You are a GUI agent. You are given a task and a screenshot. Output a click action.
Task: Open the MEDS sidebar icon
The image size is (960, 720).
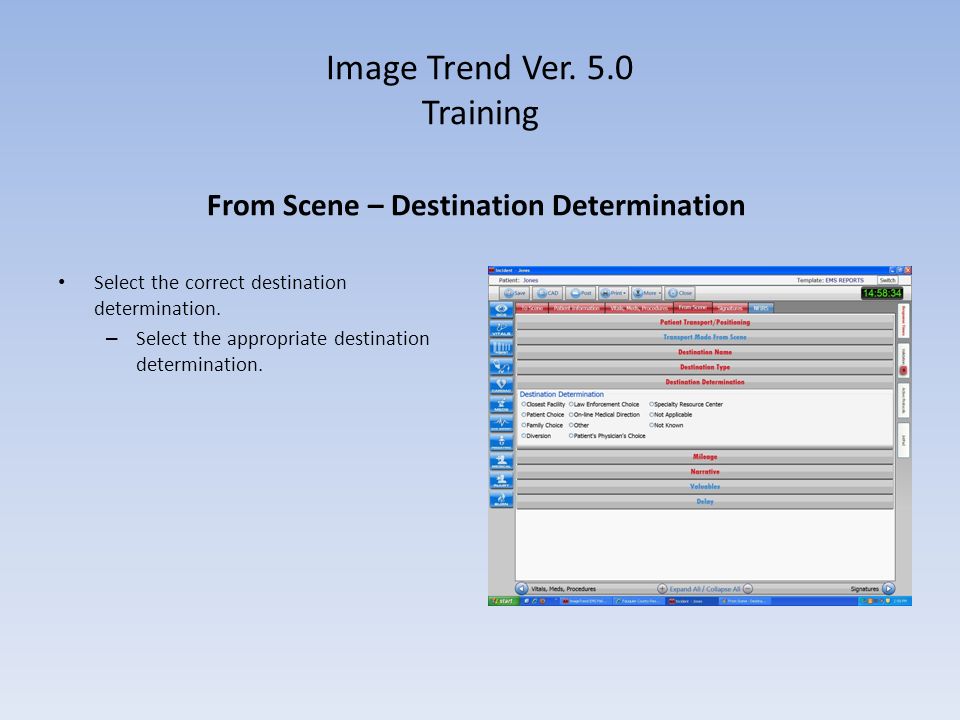click(501, 405)
